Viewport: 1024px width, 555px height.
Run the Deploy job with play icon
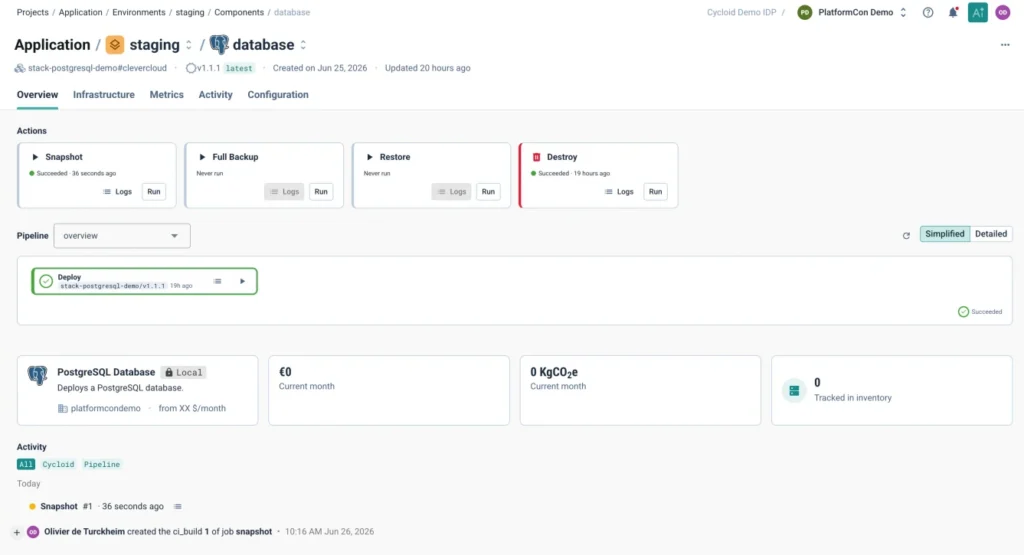242,281
